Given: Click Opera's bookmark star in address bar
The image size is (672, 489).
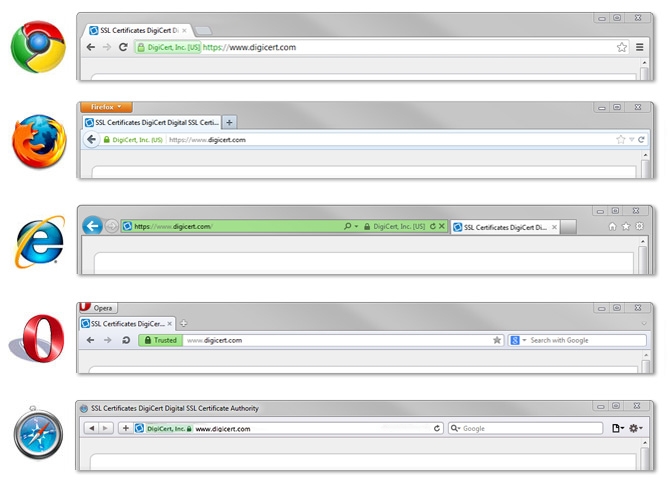Looking at the screenshot, I should coord(497,340).
